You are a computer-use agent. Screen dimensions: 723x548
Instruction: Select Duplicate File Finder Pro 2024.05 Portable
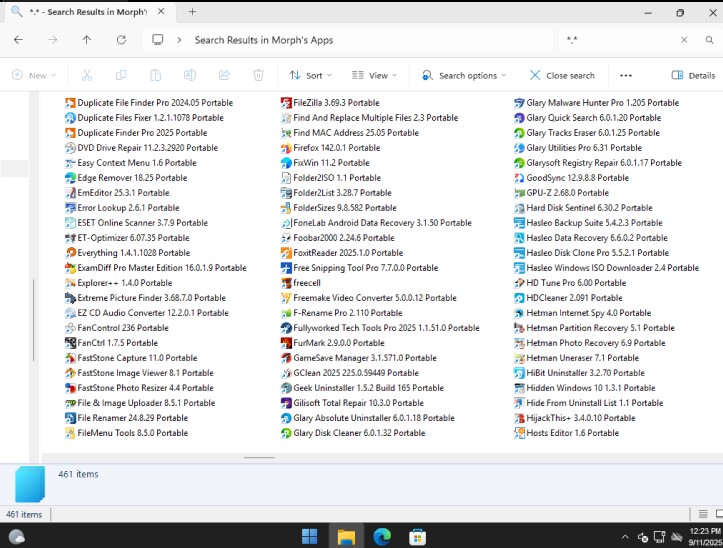pos(149,103)
